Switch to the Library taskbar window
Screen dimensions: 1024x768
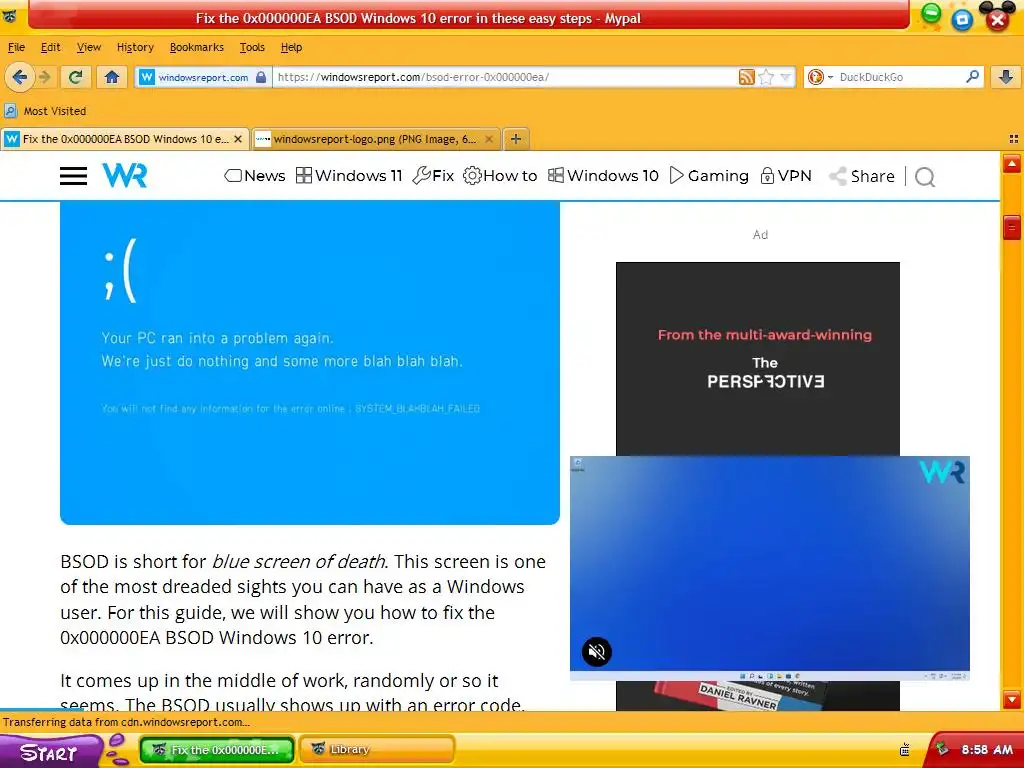(376, 750)
